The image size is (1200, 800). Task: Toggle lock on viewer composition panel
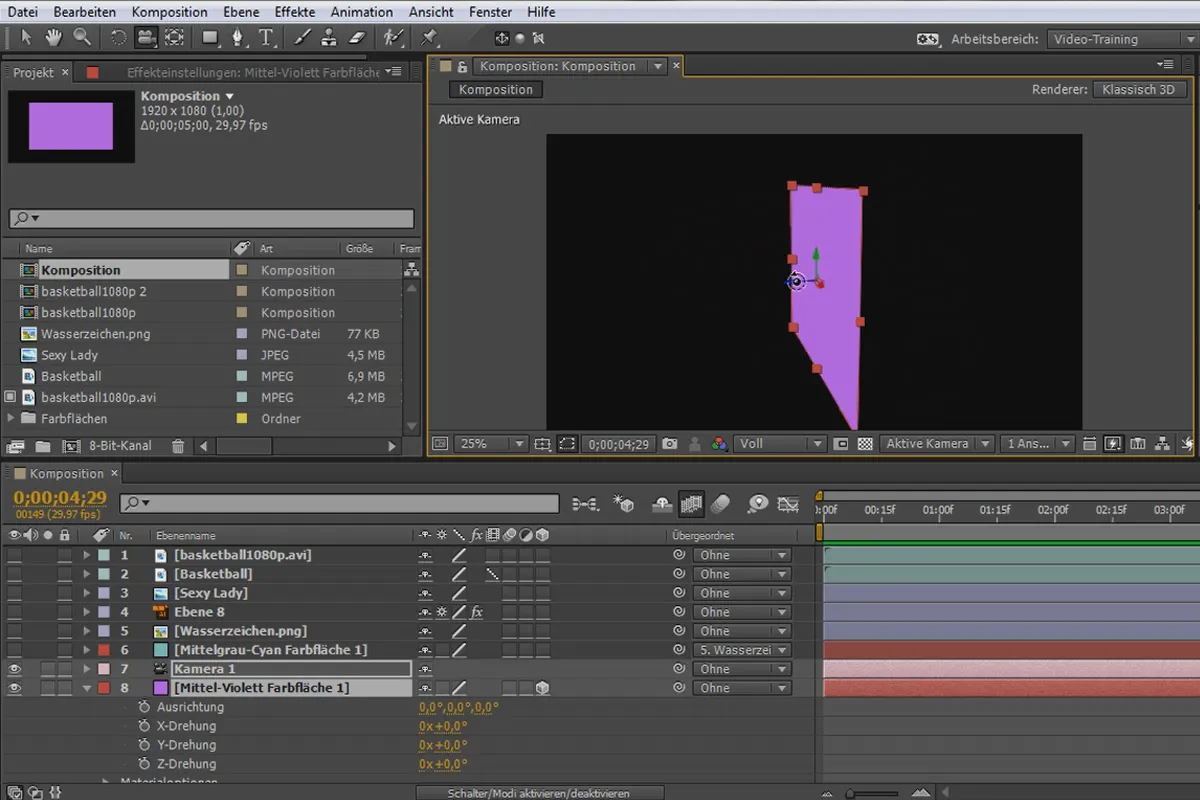point(462,67)
